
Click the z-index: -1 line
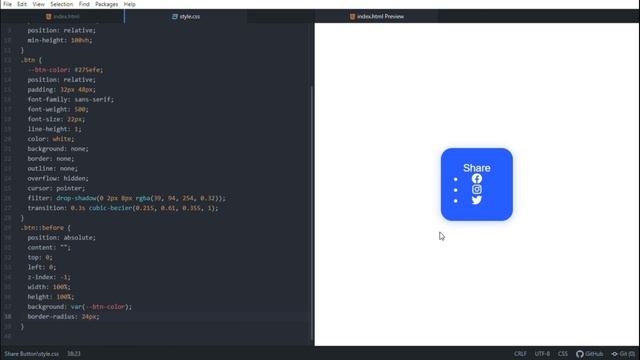49,277
